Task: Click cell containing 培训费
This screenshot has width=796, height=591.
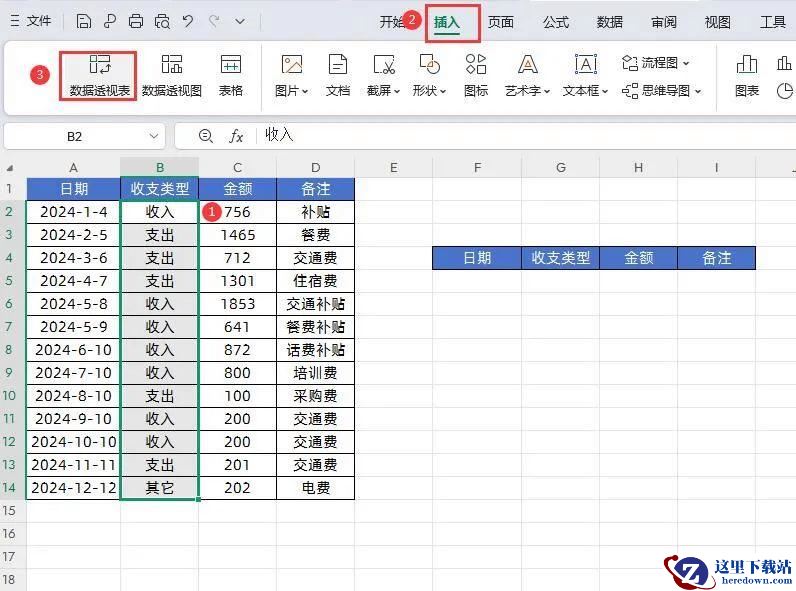Action: tap(316, 373)
